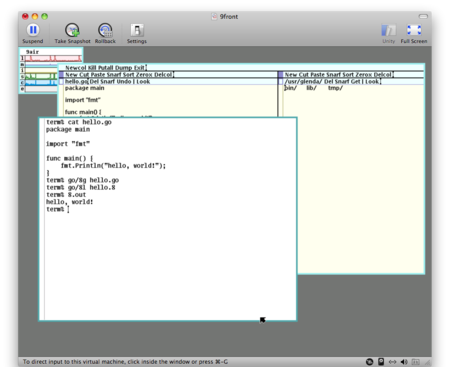The image size is (450, 367).
Task: Click Kill in acme's top tag
Action: pyautogui.click(x=92, y=68)
